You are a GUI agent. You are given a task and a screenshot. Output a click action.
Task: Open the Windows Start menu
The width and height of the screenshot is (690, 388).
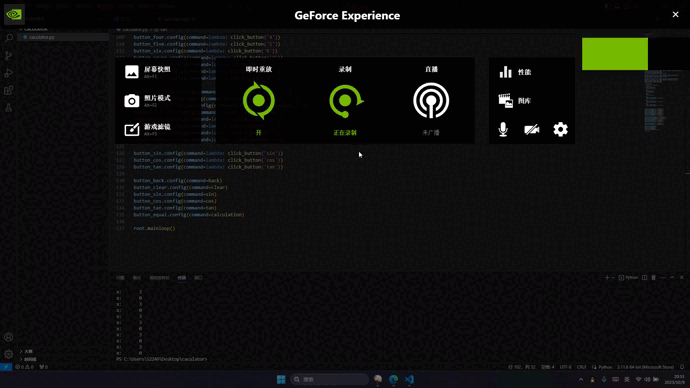point(281,379)
